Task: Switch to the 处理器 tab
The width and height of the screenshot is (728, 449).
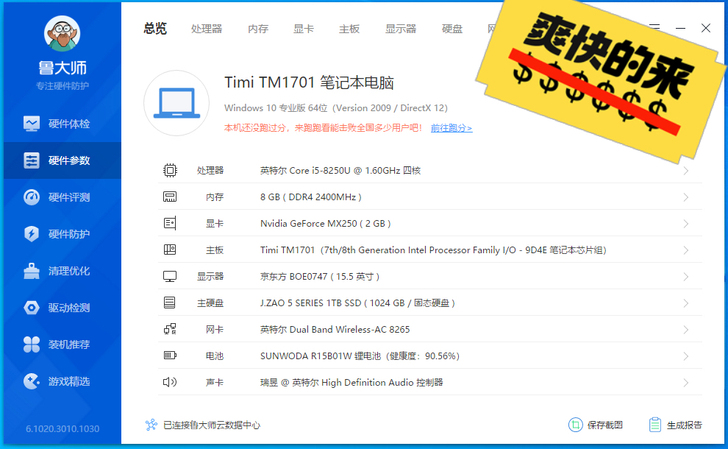Action: [x=207, y=29]
